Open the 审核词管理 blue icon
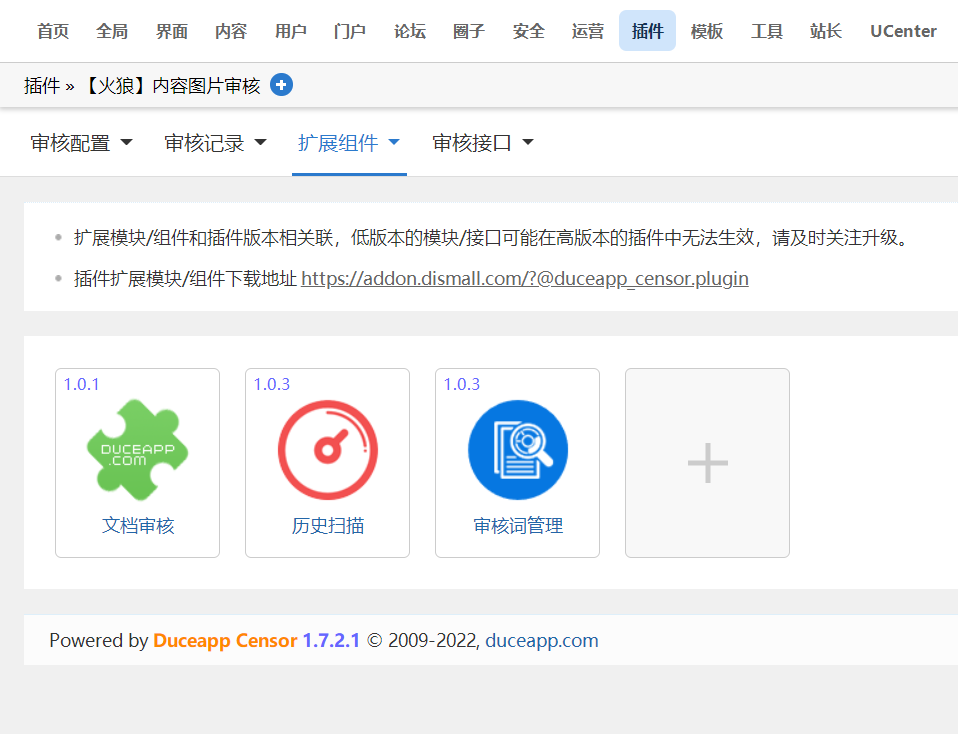The height and width of the screenshot is (734, 958). (x=517, y=449)
